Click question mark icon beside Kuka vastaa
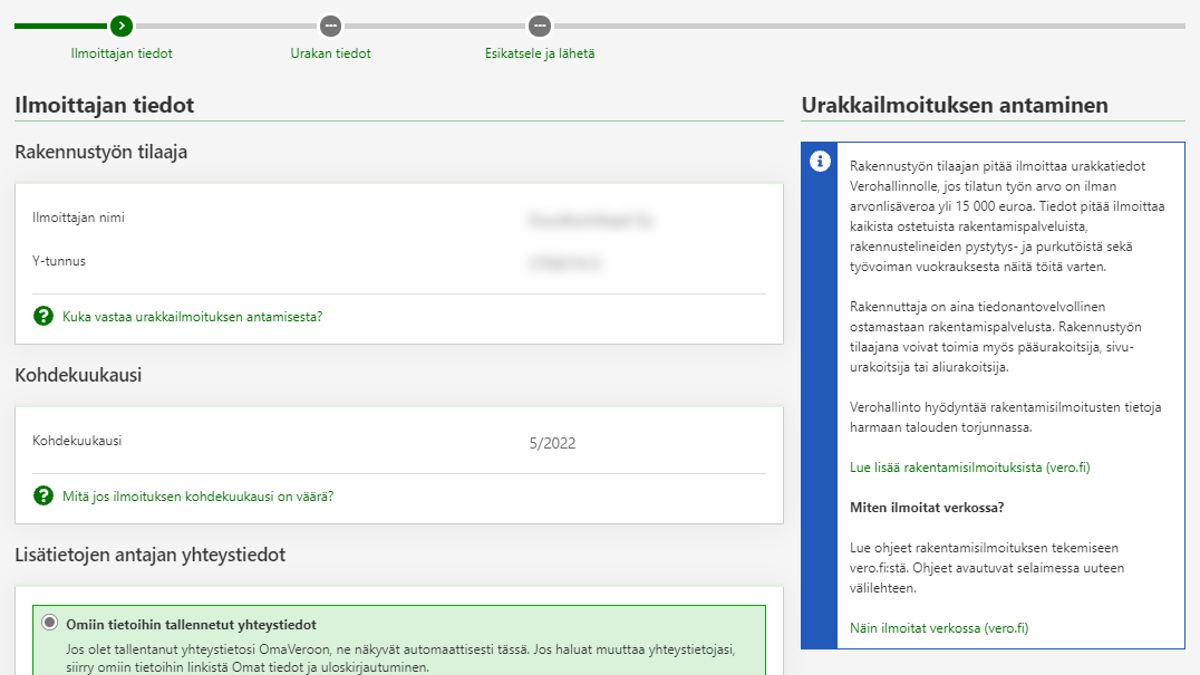1200x675 pixels. coord(43,317)
